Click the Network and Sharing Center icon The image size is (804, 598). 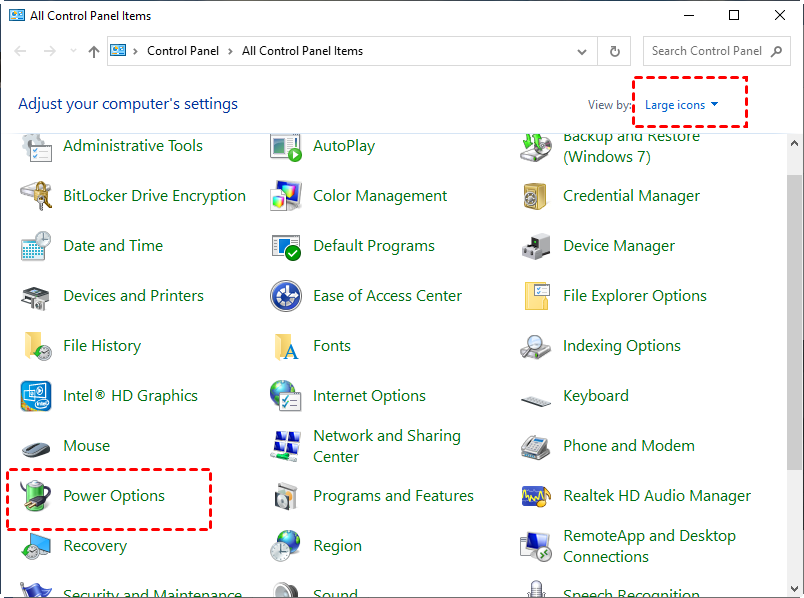[286, 446]
